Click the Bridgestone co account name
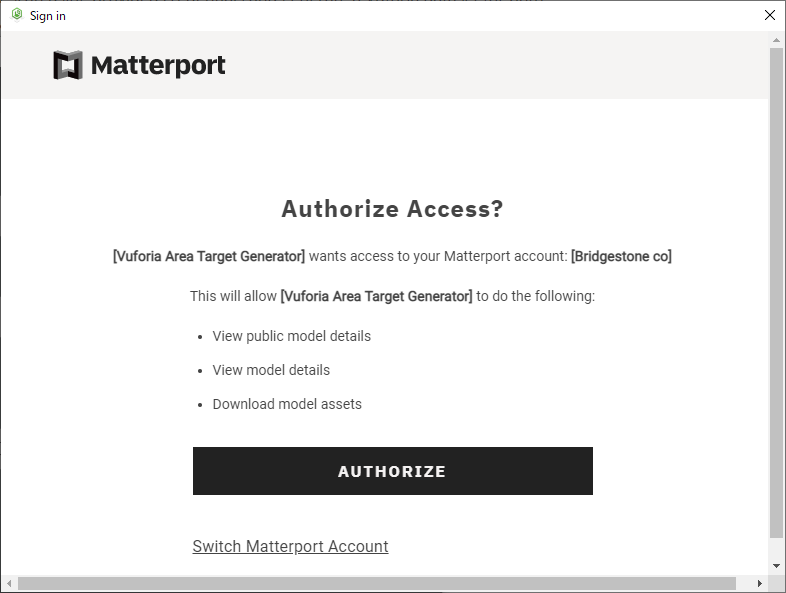The image size is (786, 593). pos(621,256)
